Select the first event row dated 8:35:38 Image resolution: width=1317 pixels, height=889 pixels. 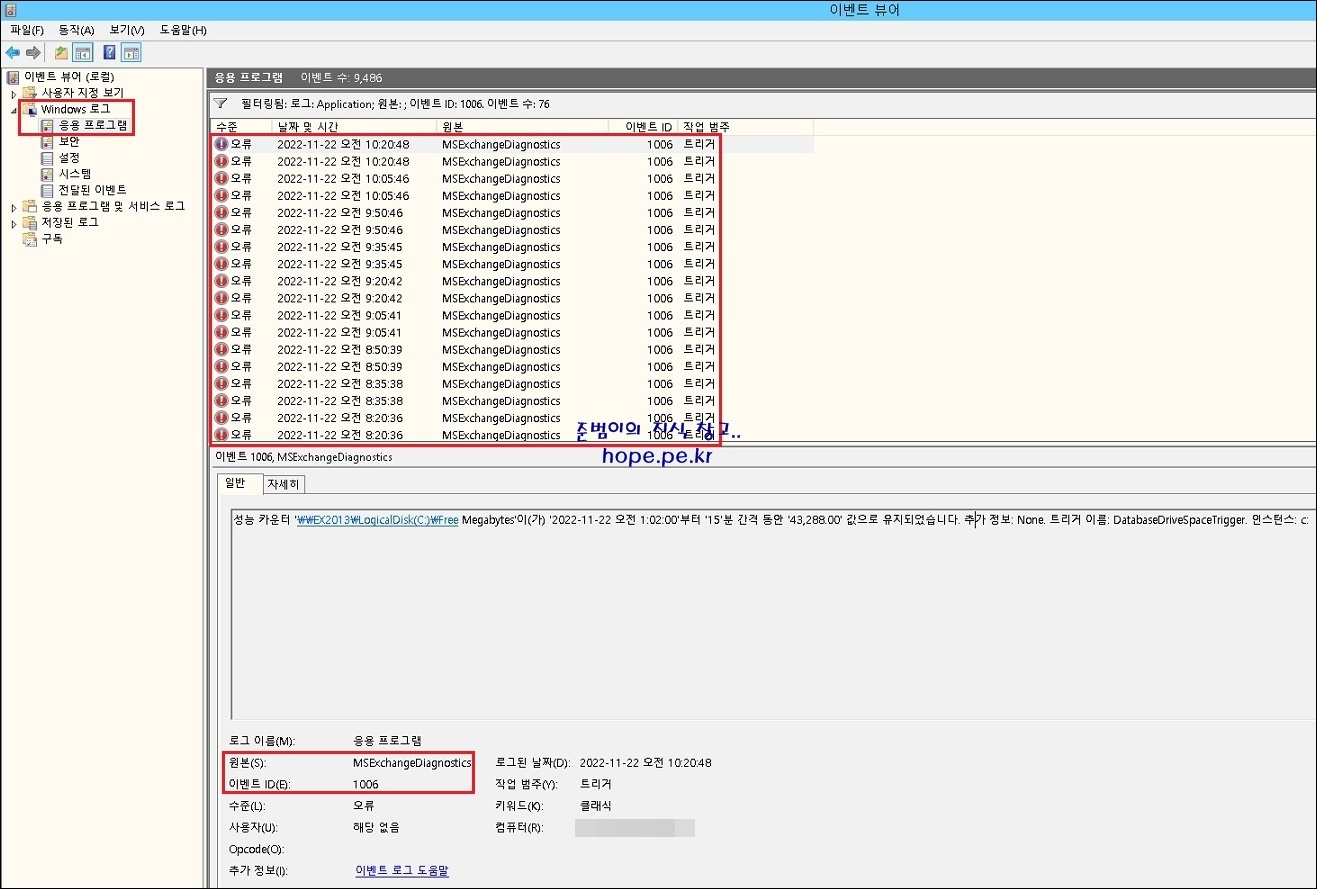(x=512, y=383)
